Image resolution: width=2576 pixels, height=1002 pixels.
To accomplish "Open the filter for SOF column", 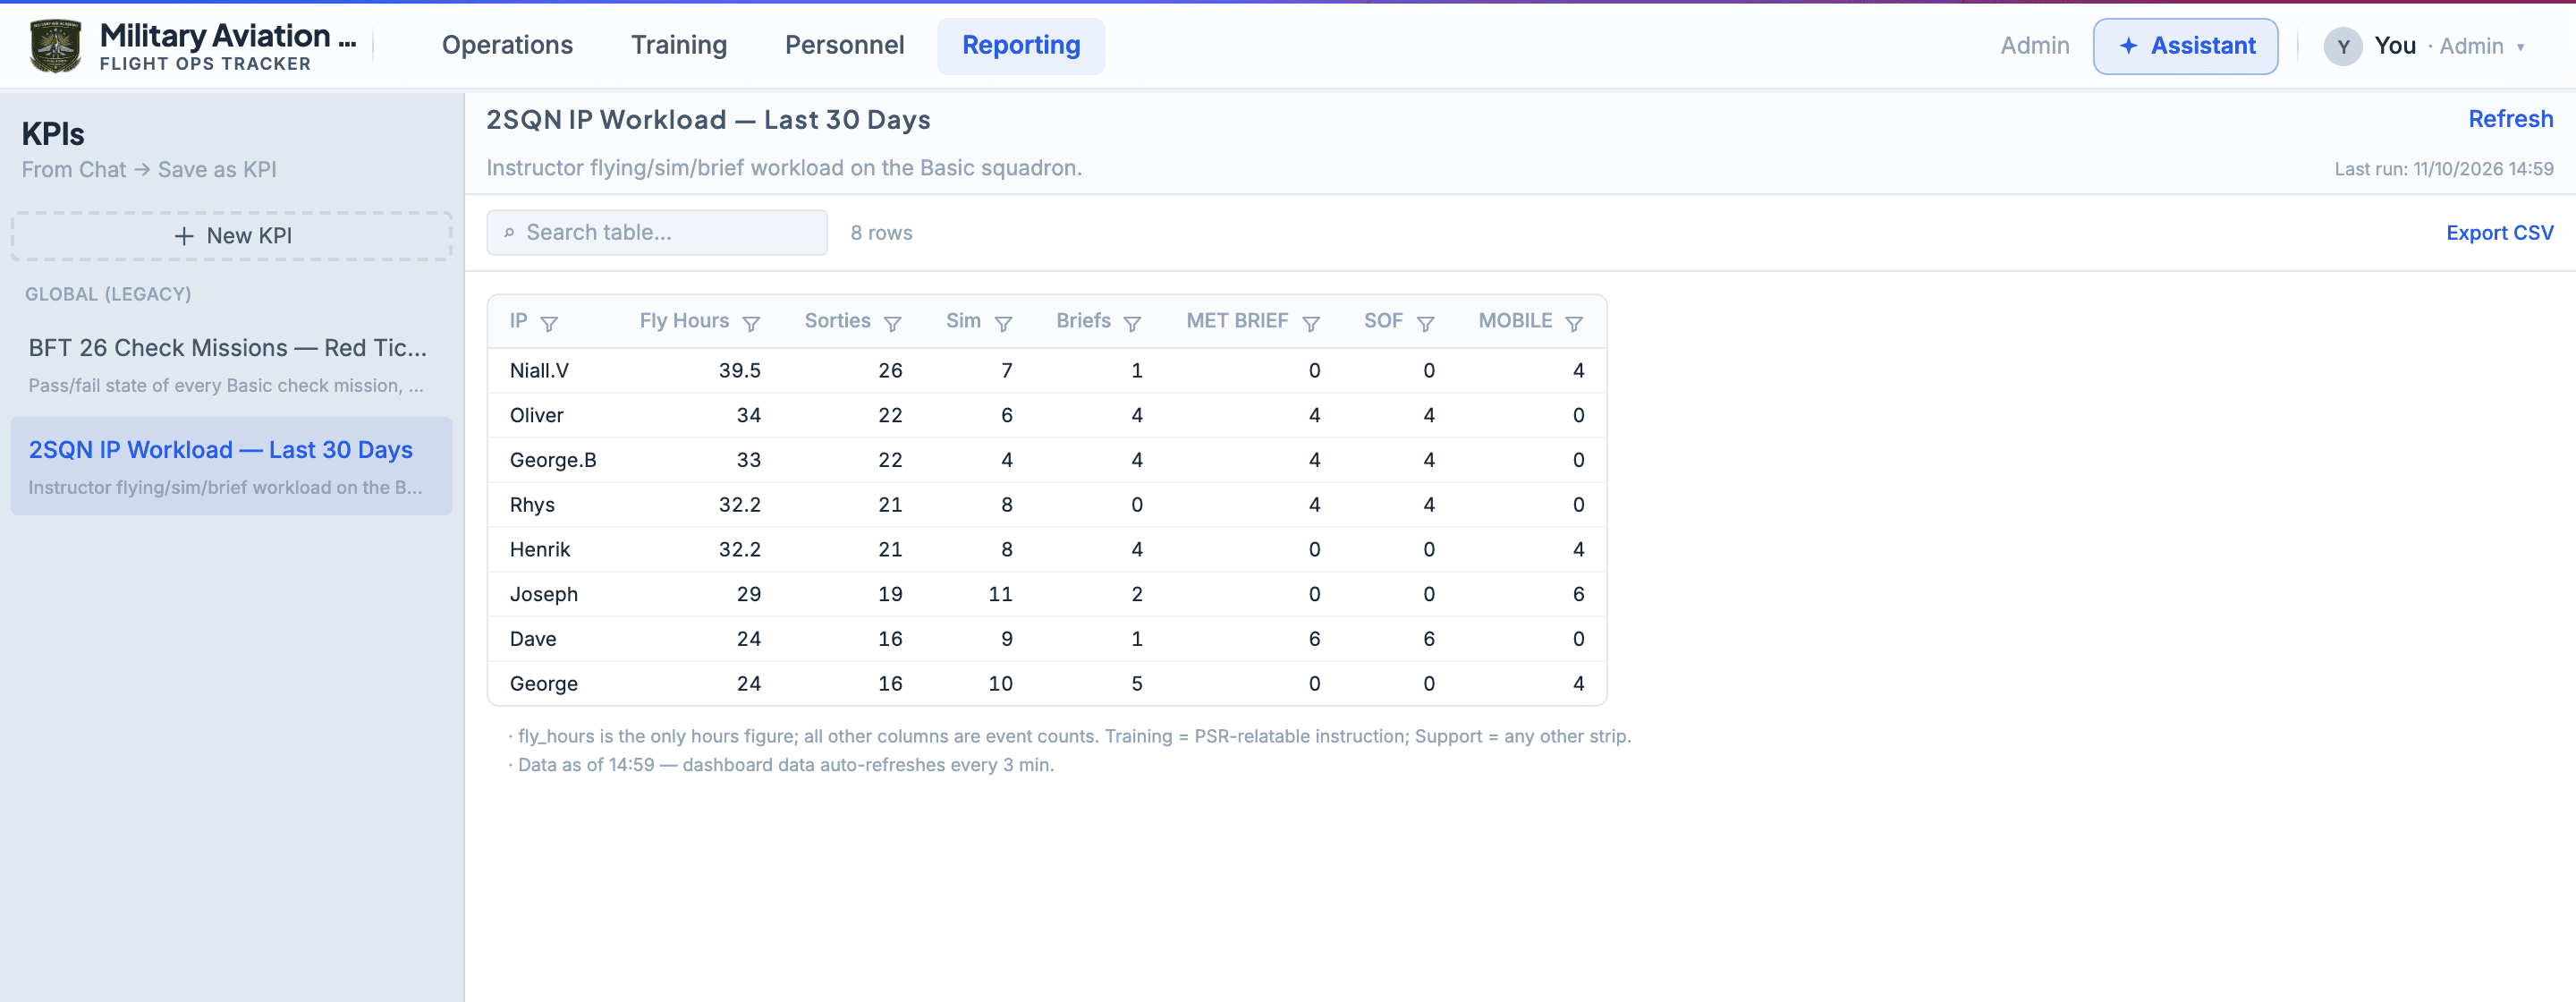I will pyautogui.click(x=1426, y=323).
